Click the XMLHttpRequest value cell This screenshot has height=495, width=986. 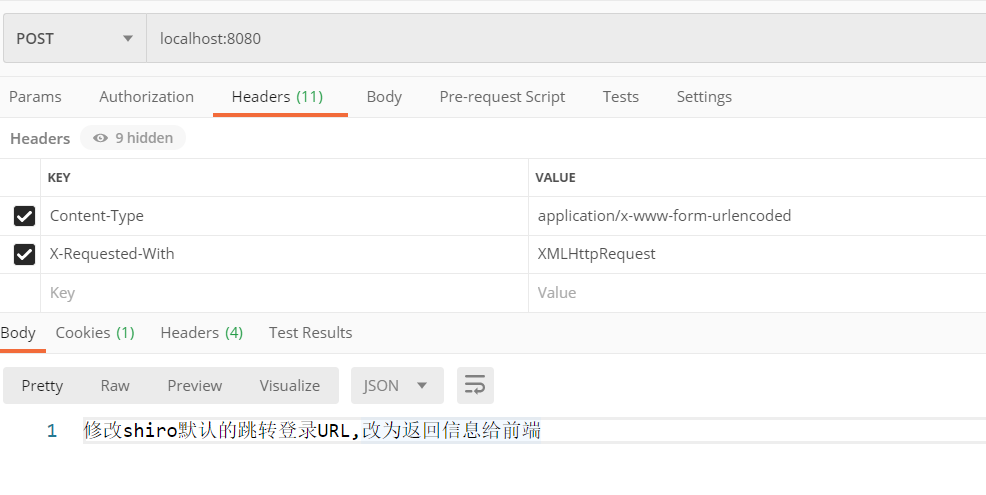[757, 254]
